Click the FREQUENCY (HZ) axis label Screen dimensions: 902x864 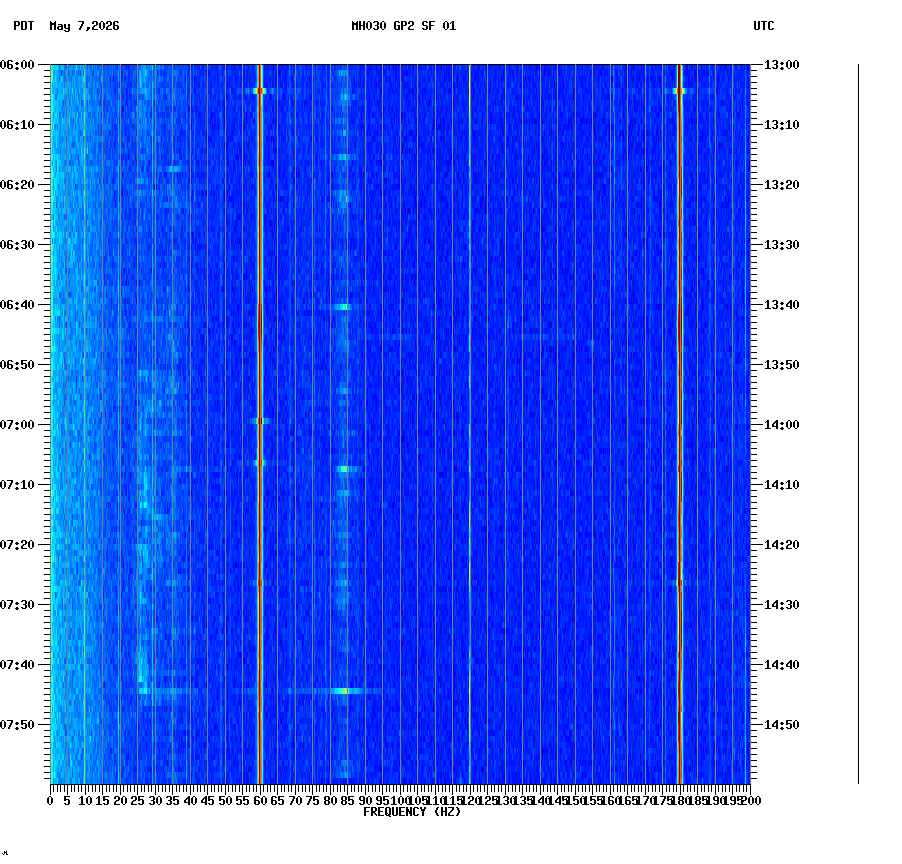click(x=412, y=812)
